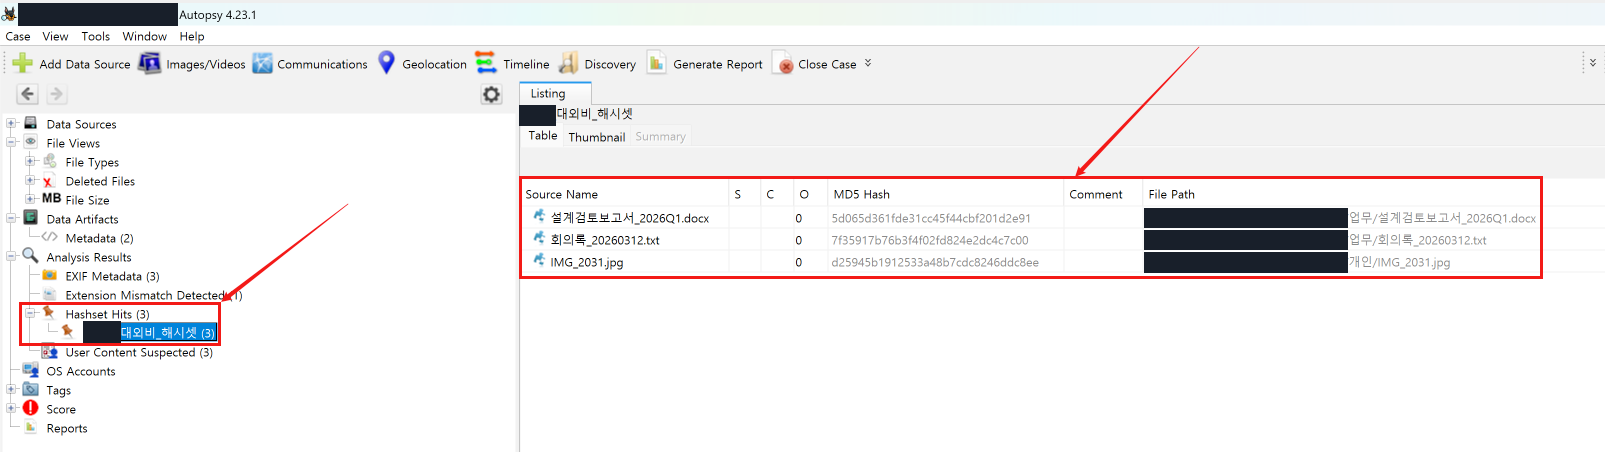Click the File Views eye icon

[x=31, y=142]
